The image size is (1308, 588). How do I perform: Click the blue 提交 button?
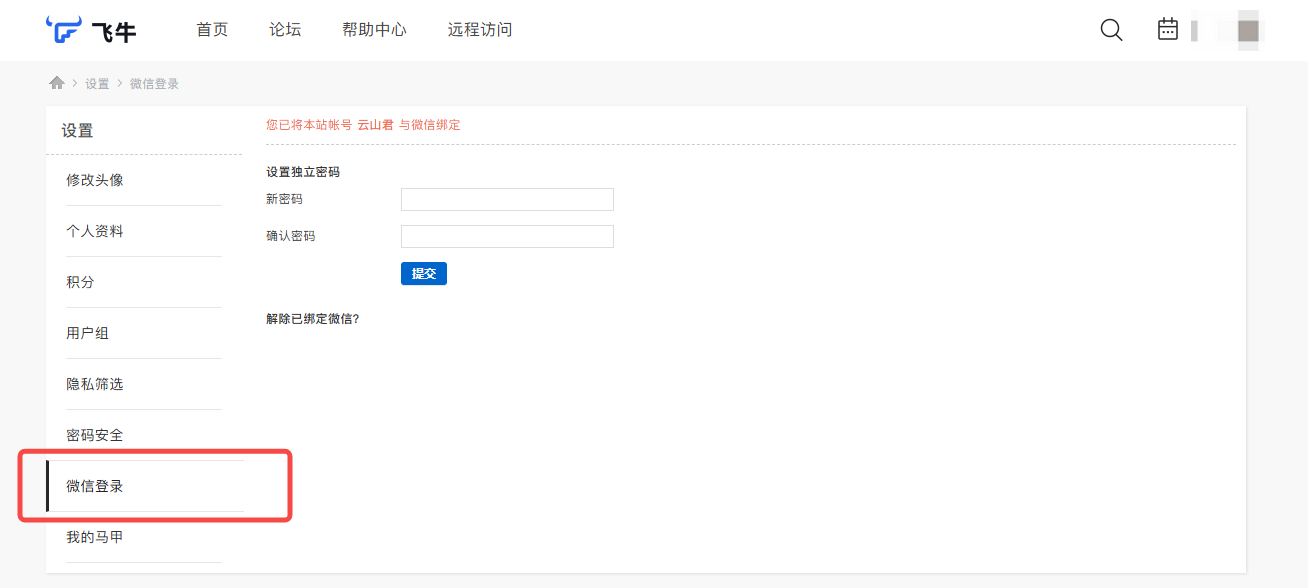(424, 273)
